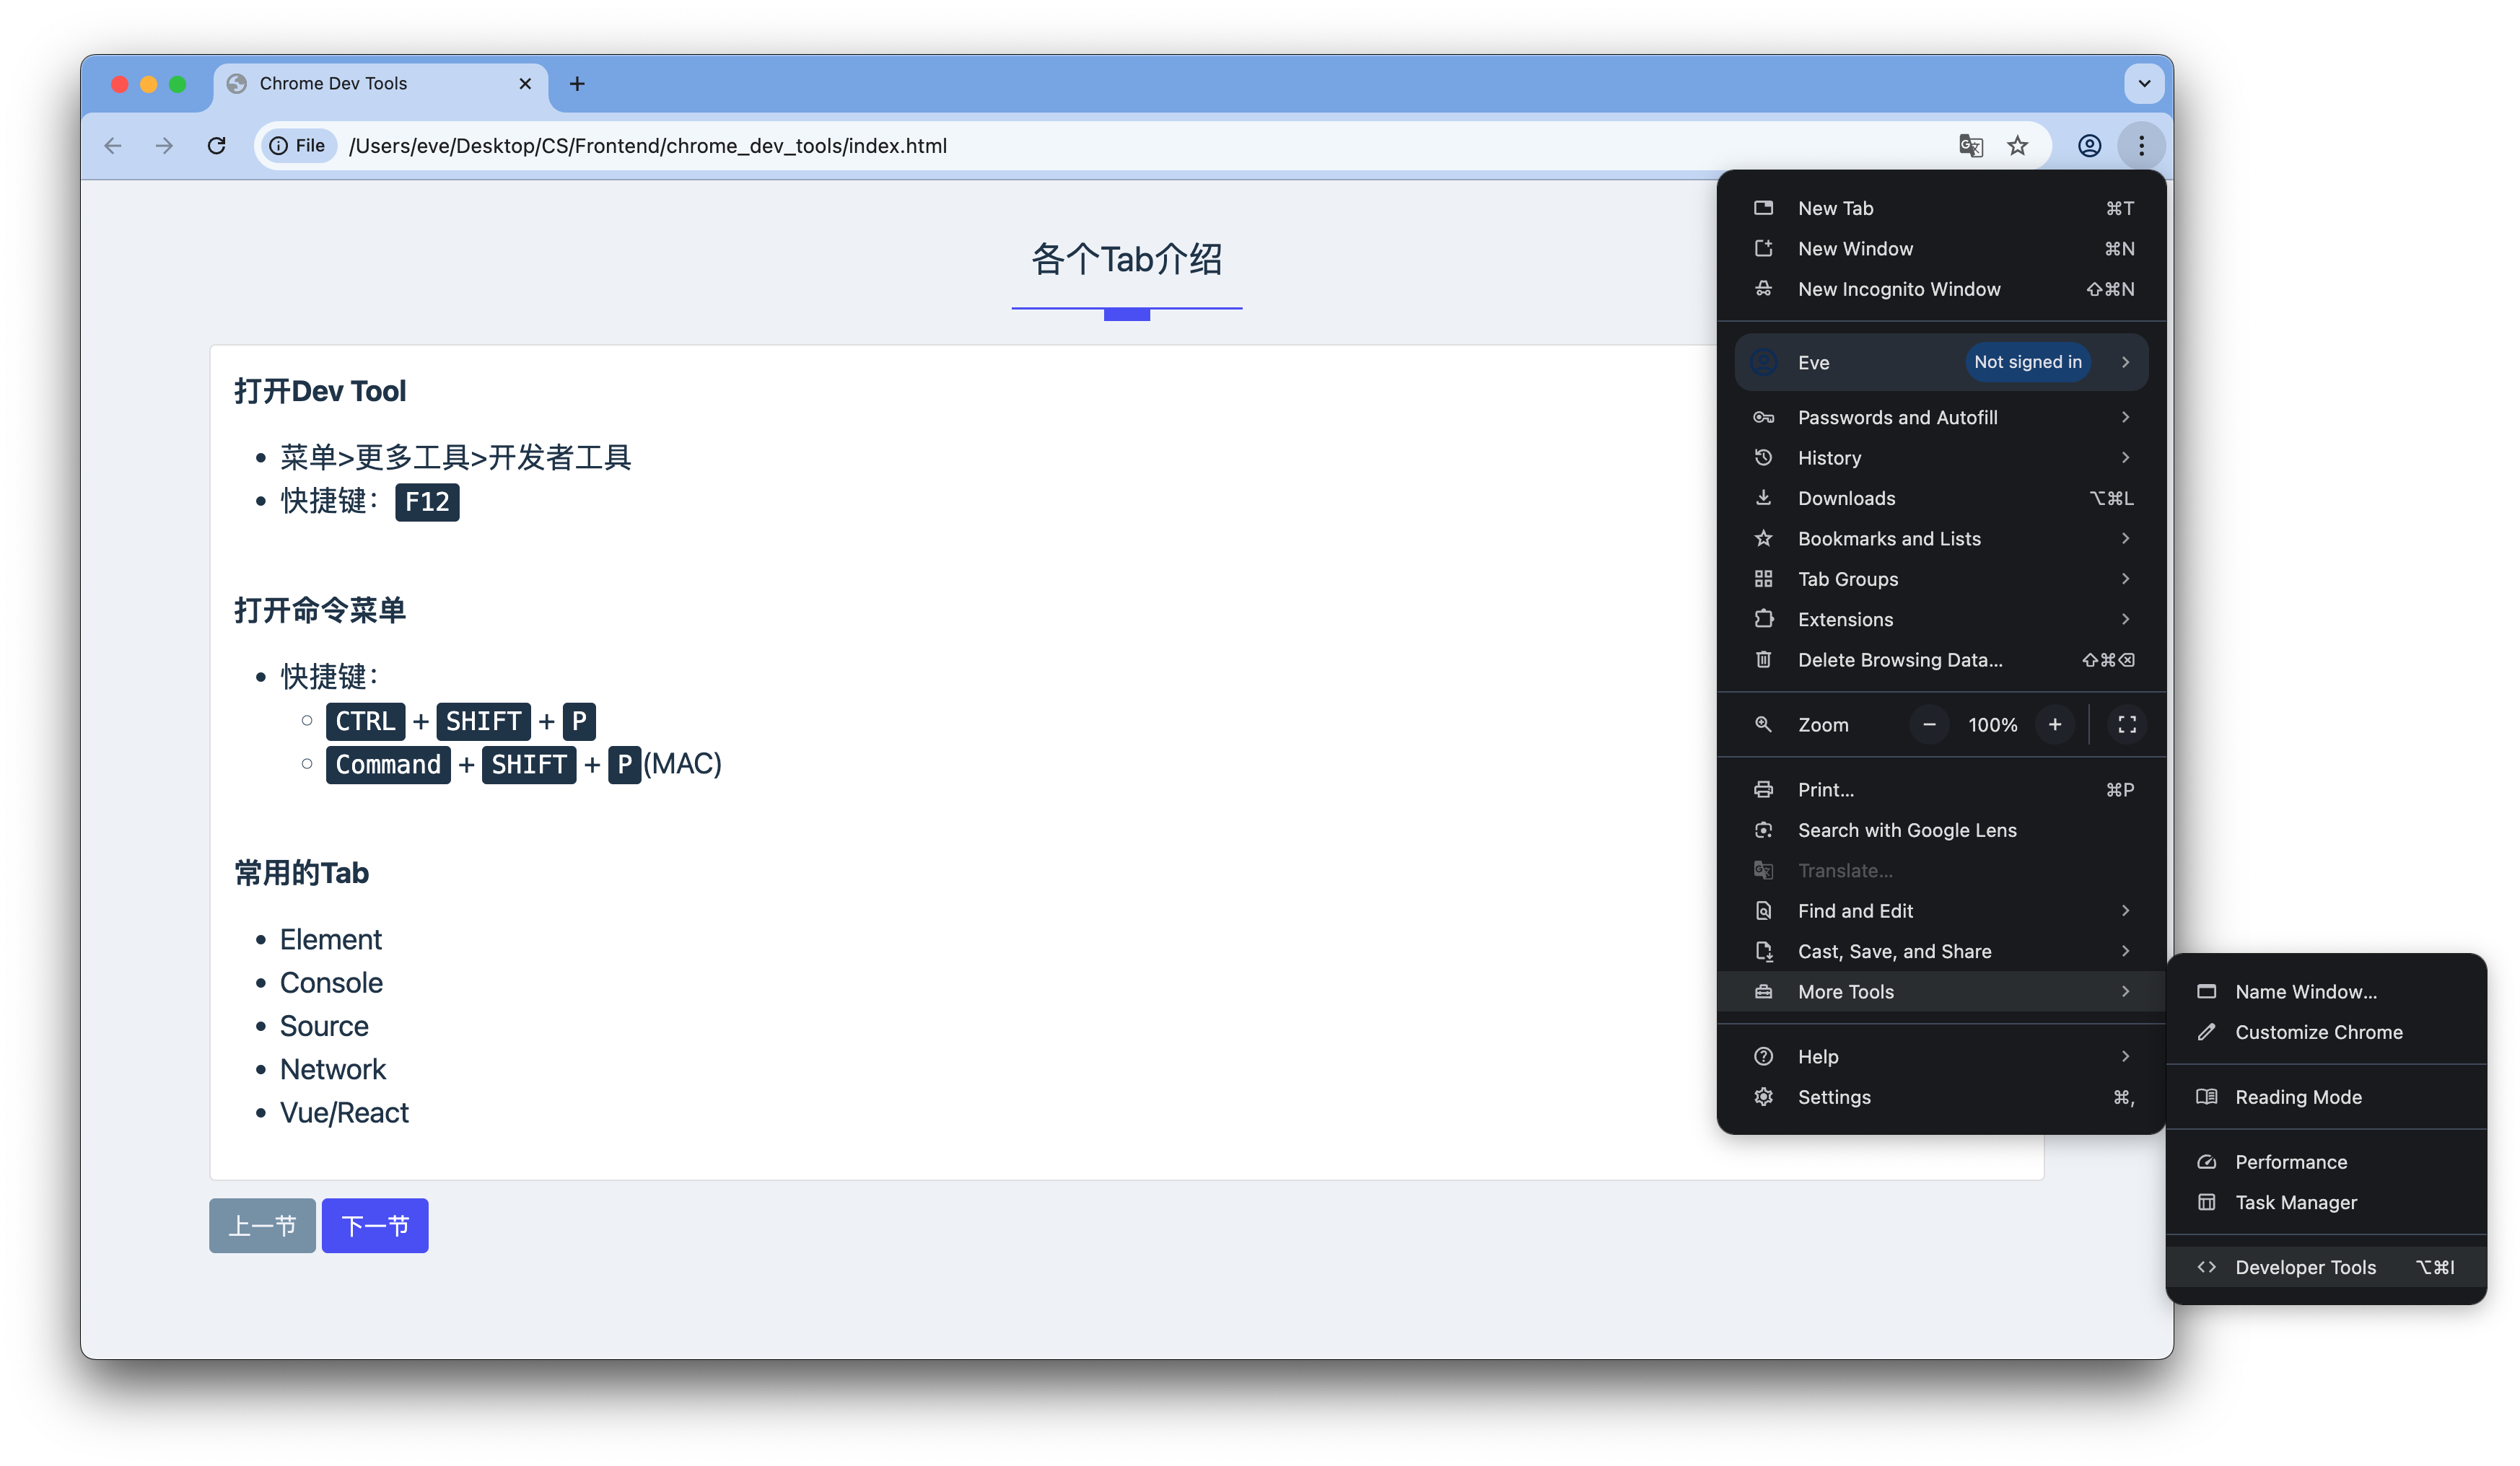The image size is (2520, 1466).
Task: Click the 上一节 button
Action: click(x=261, y=1224)
